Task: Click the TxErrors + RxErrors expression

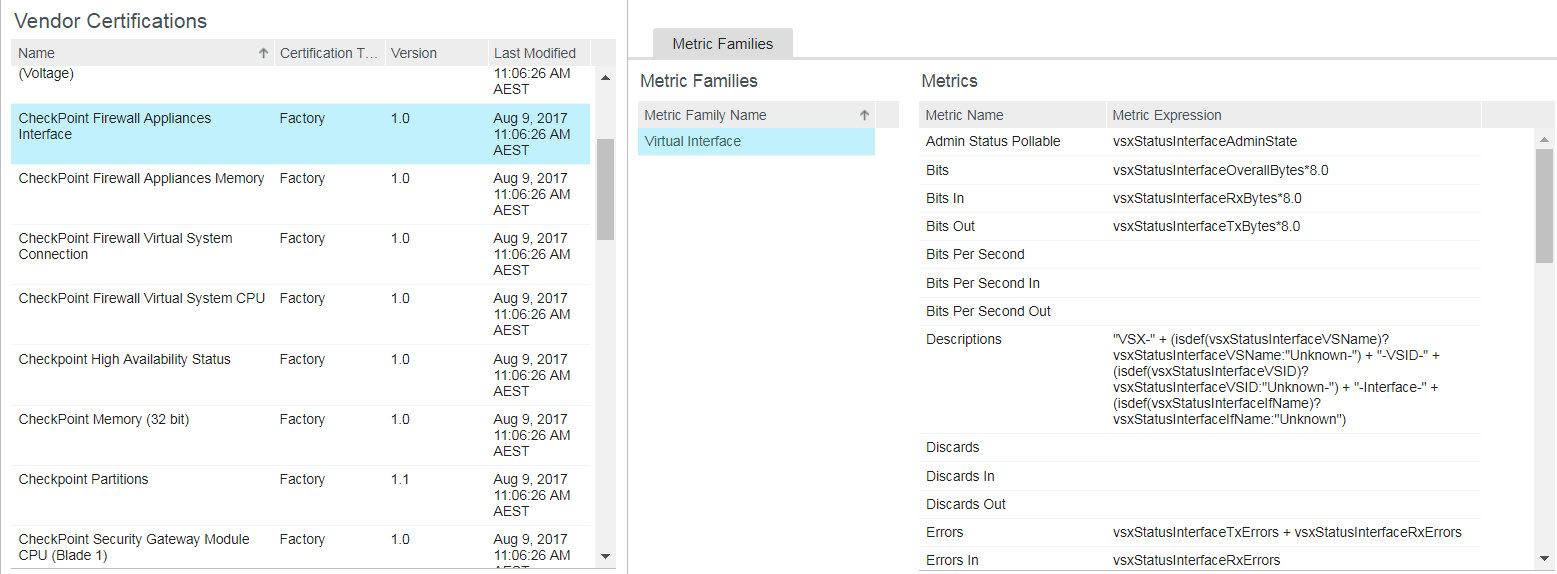Action: (1287, 532)
